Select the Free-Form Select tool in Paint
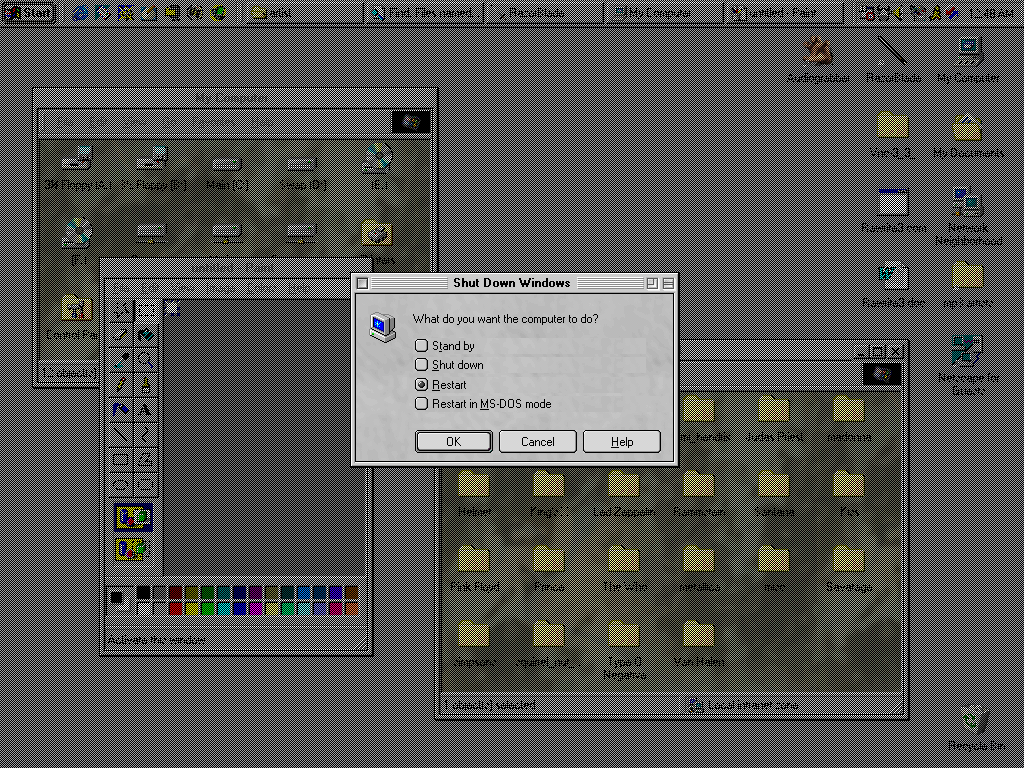This screenshot has height=768, width=1024. pos(121,310)
